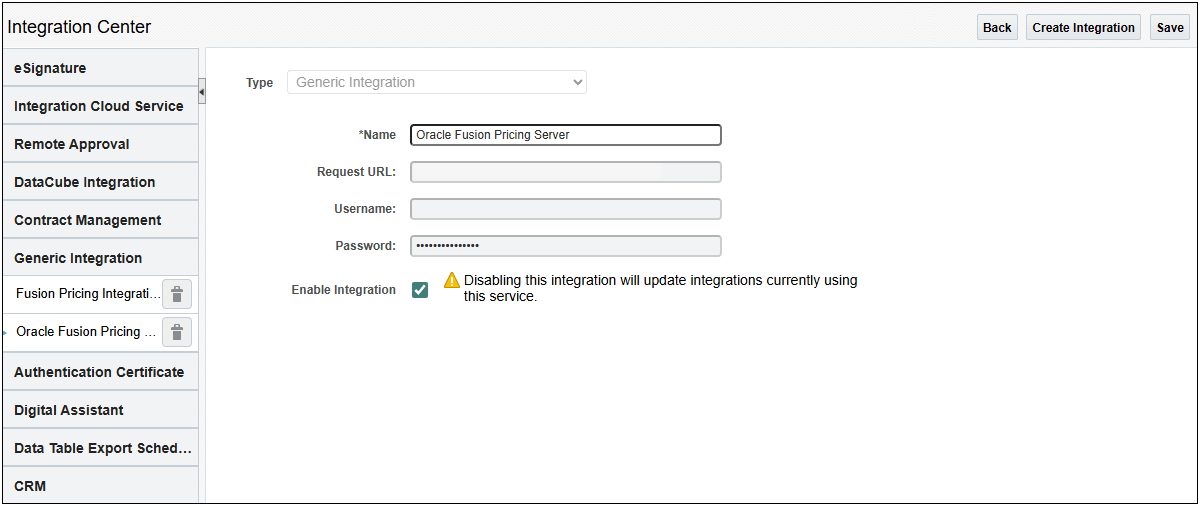Image resolution: width=1200 pixels, height=506 pixels.
Task: Click the Username label
Action: point(365,209)
